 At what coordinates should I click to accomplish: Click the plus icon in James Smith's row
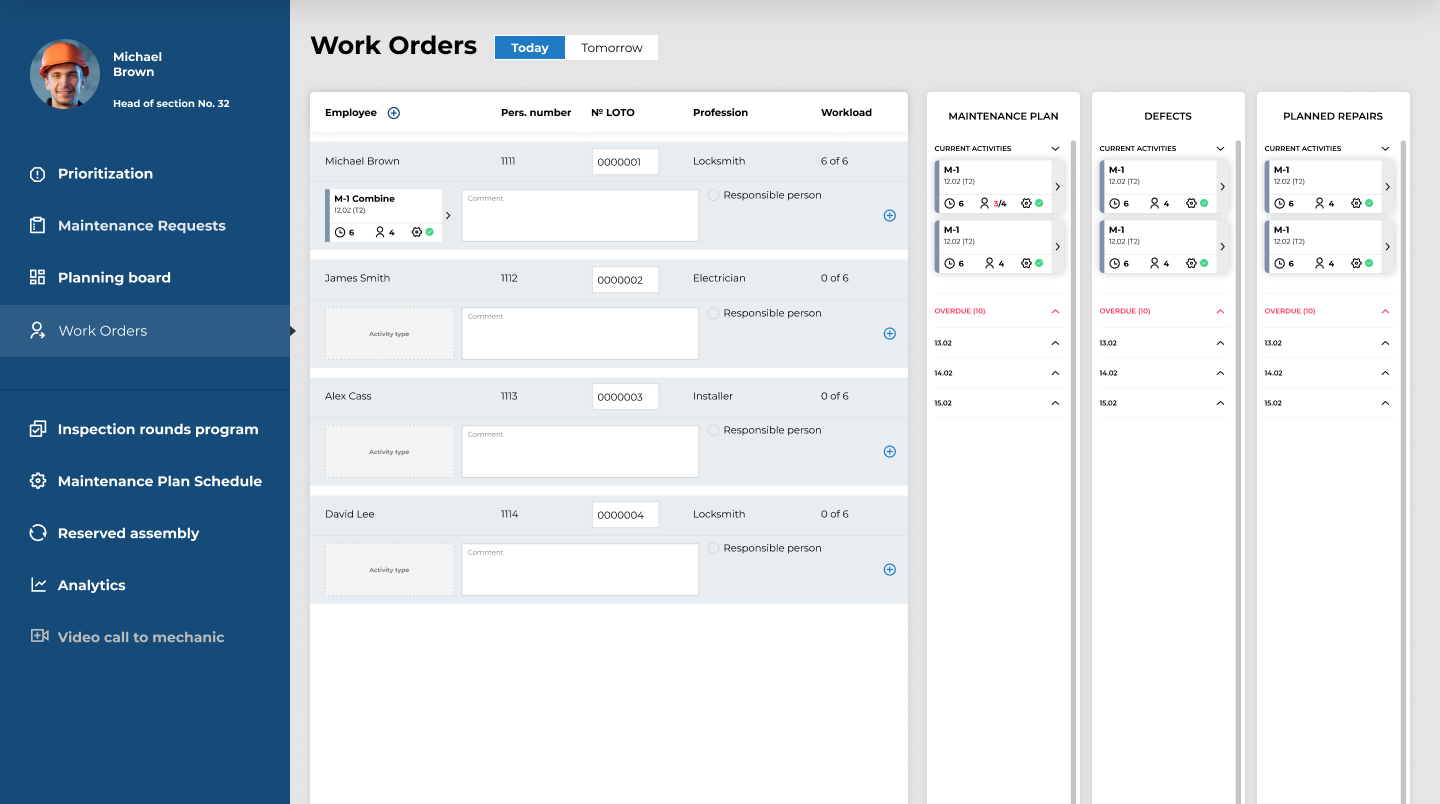click(889, 334)
